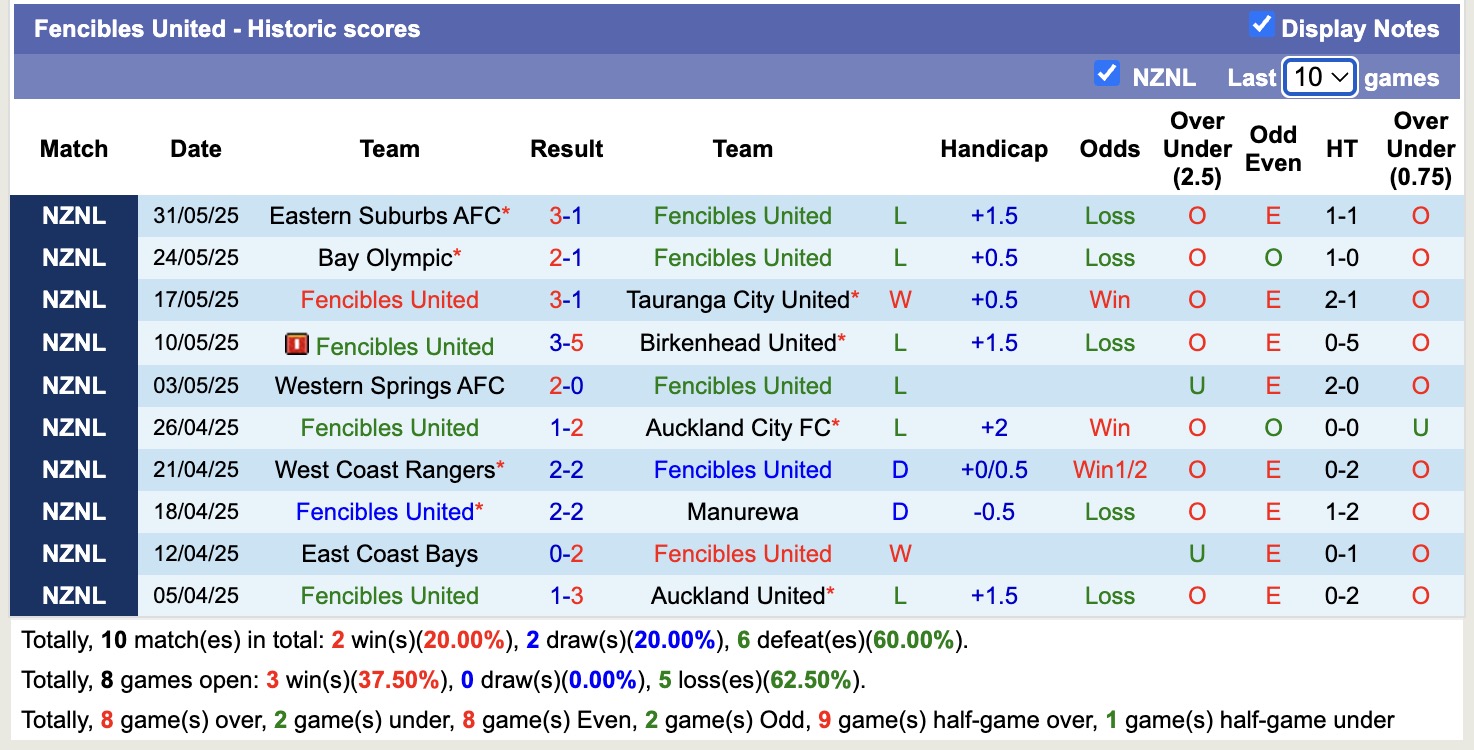Open East Coast Bays team page

click(389, 553)
